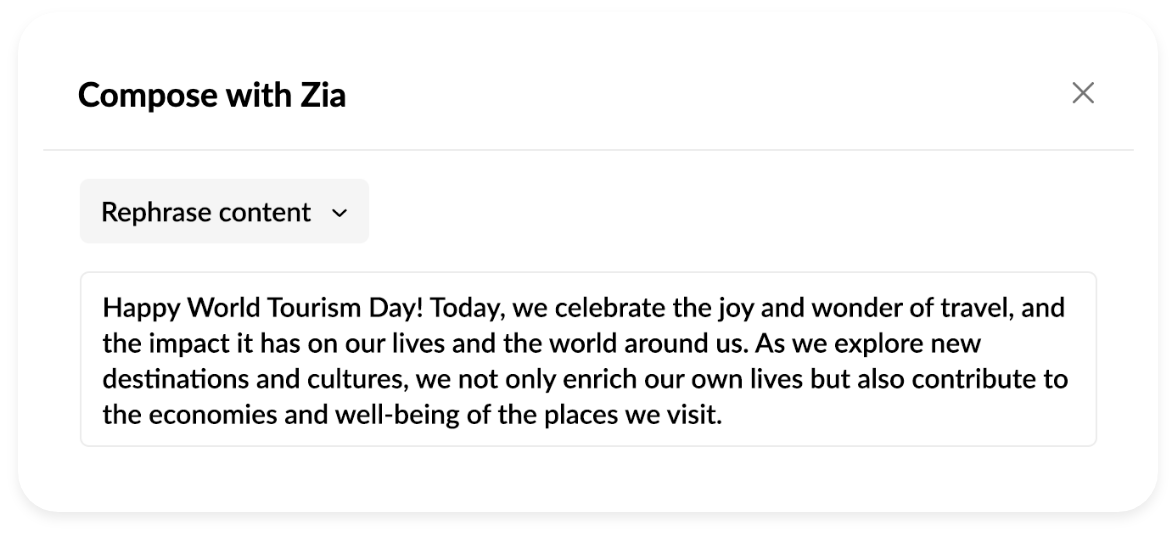Click the word 'travel' in first line
The width and height of the screenshot is (1176, 536).
click(x=980, y=307)
